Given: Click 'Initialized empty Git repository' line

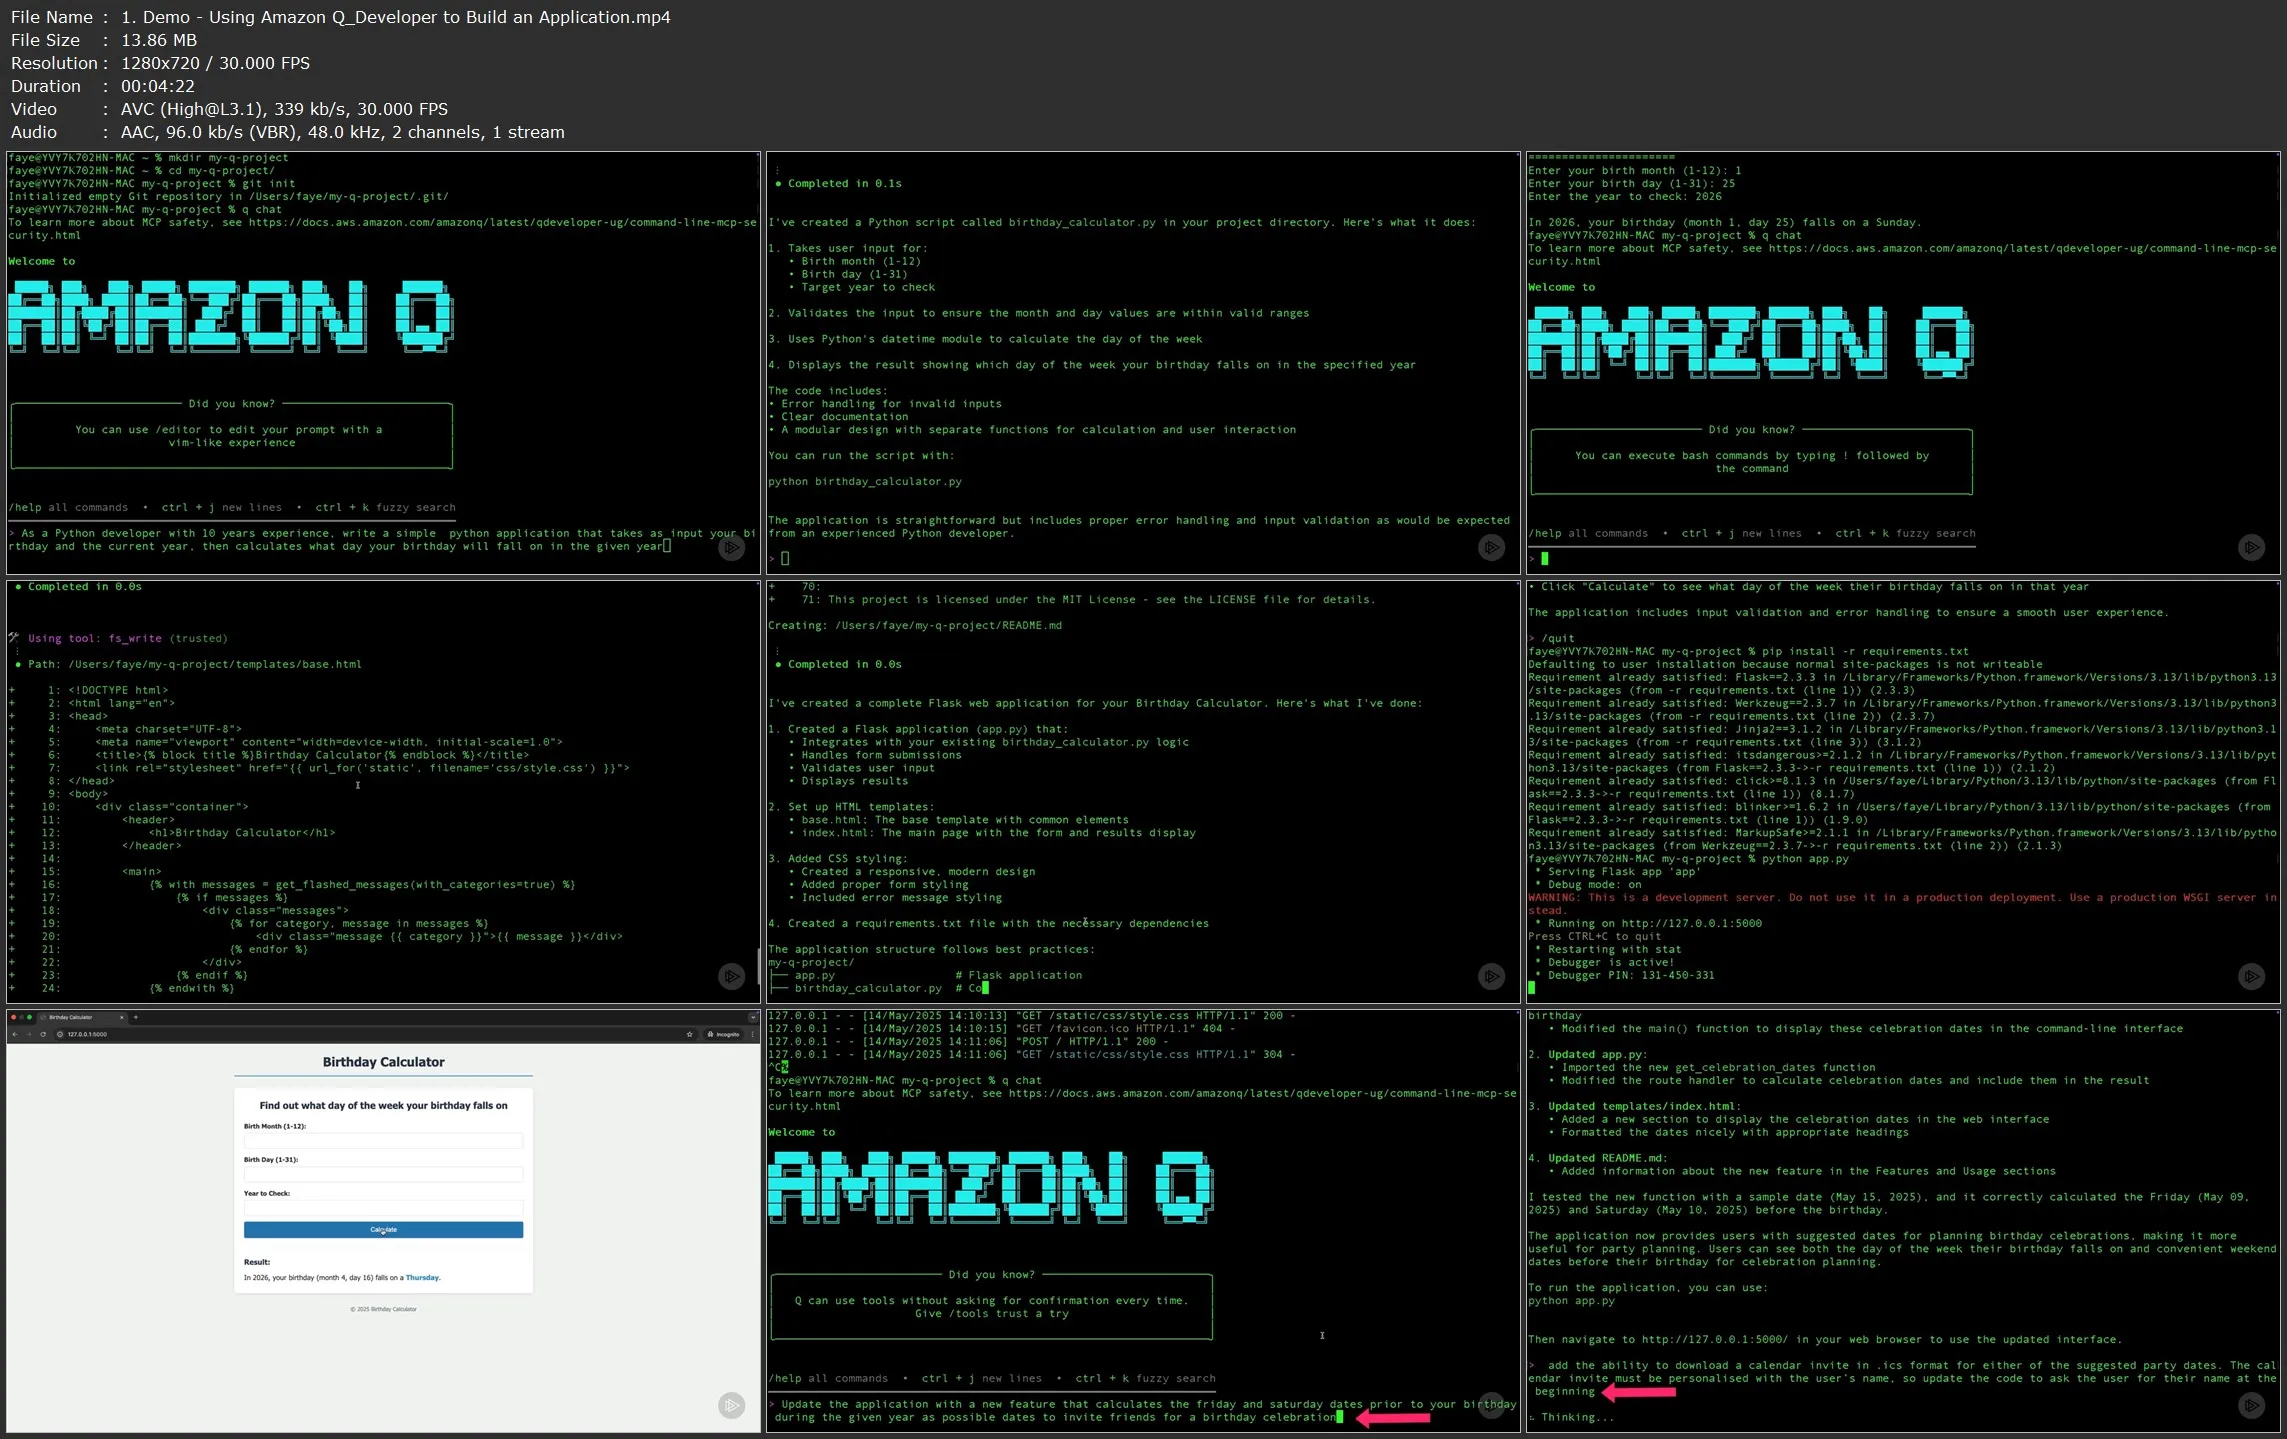Looking at the screenshot, I should click(228, 197).
